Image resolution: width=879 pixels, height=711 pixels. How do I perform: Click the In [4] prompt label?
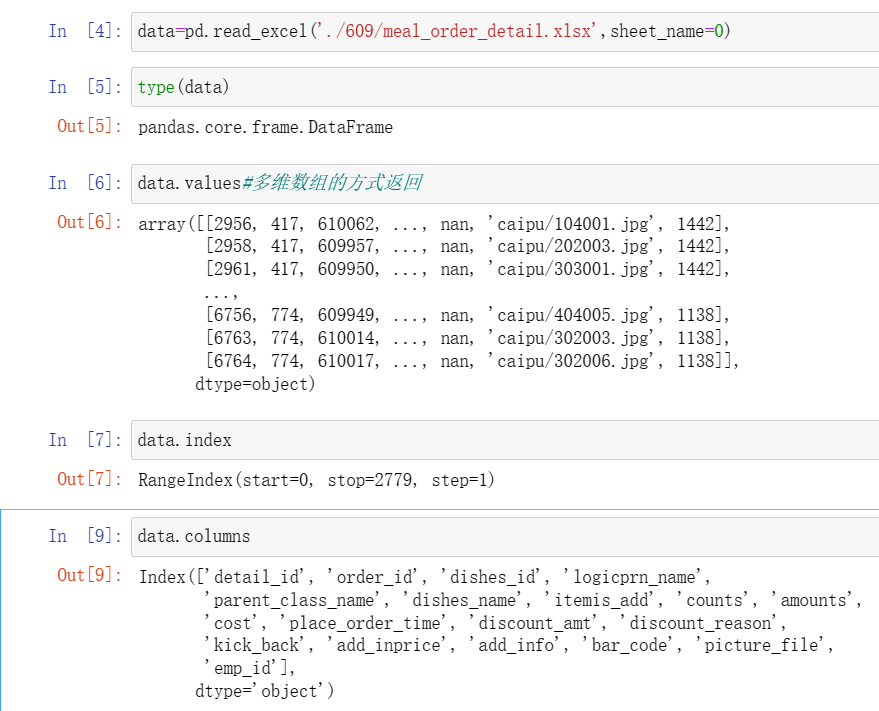pyautogui.click(x=85, y=31)
